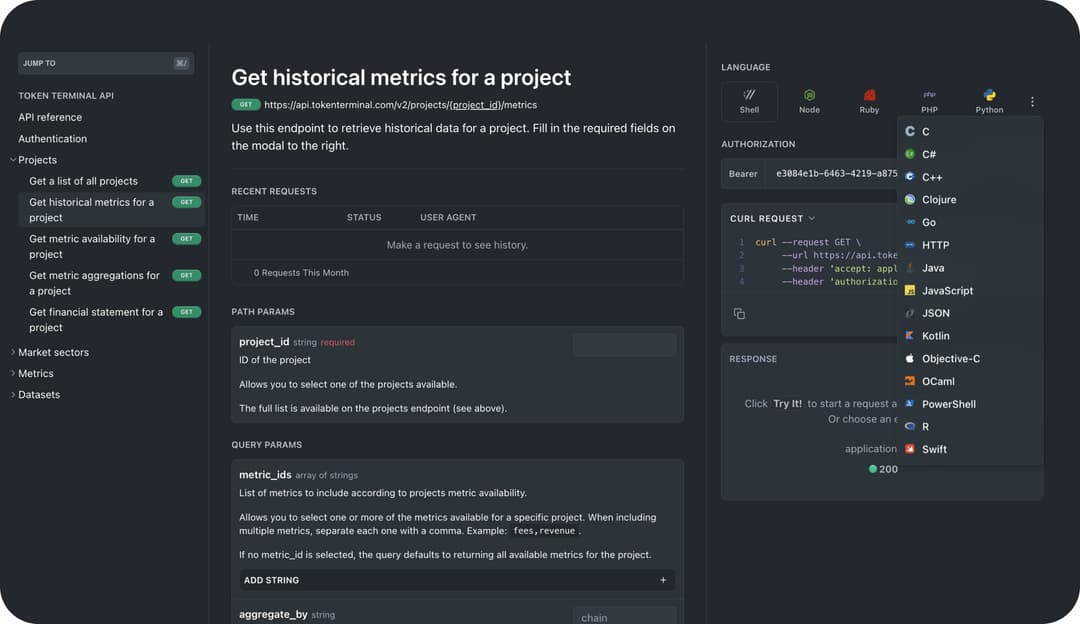The image size is (1080, 624).
Task: Choose C++ from the language list
Action: click(970, 177)
